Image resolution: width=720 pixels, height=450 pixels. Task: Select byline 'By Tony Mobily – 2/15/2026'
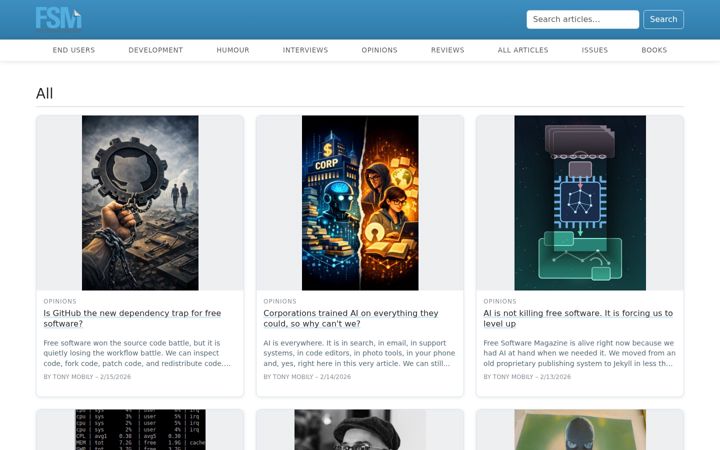tap(87, 377)
